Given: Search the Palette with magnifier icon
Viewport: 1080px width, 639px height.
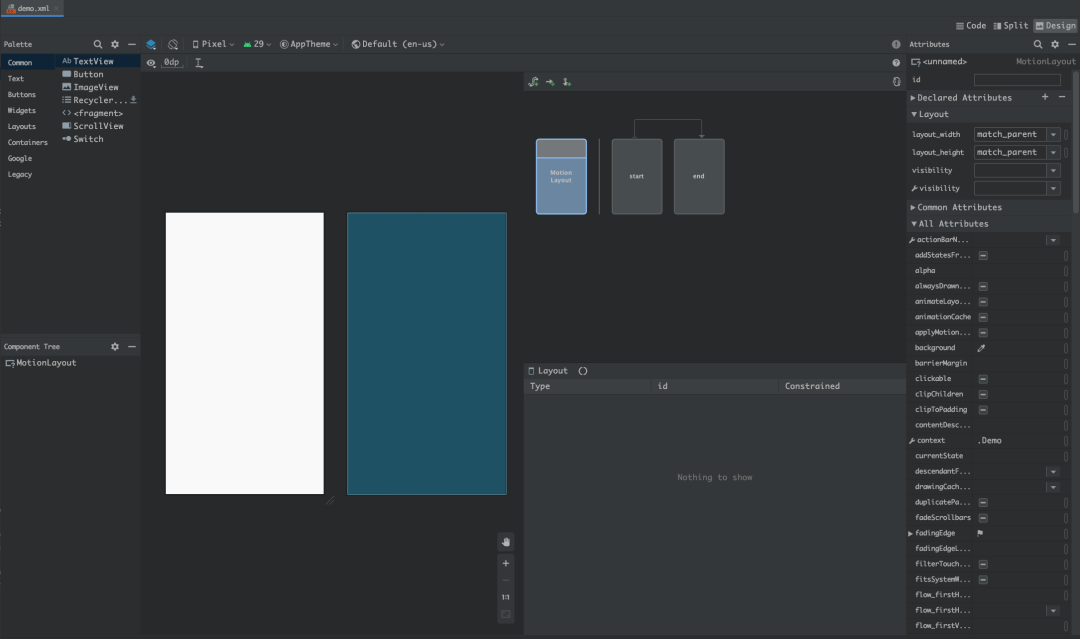Looking at the screenshot, I should tap(98, 44).
